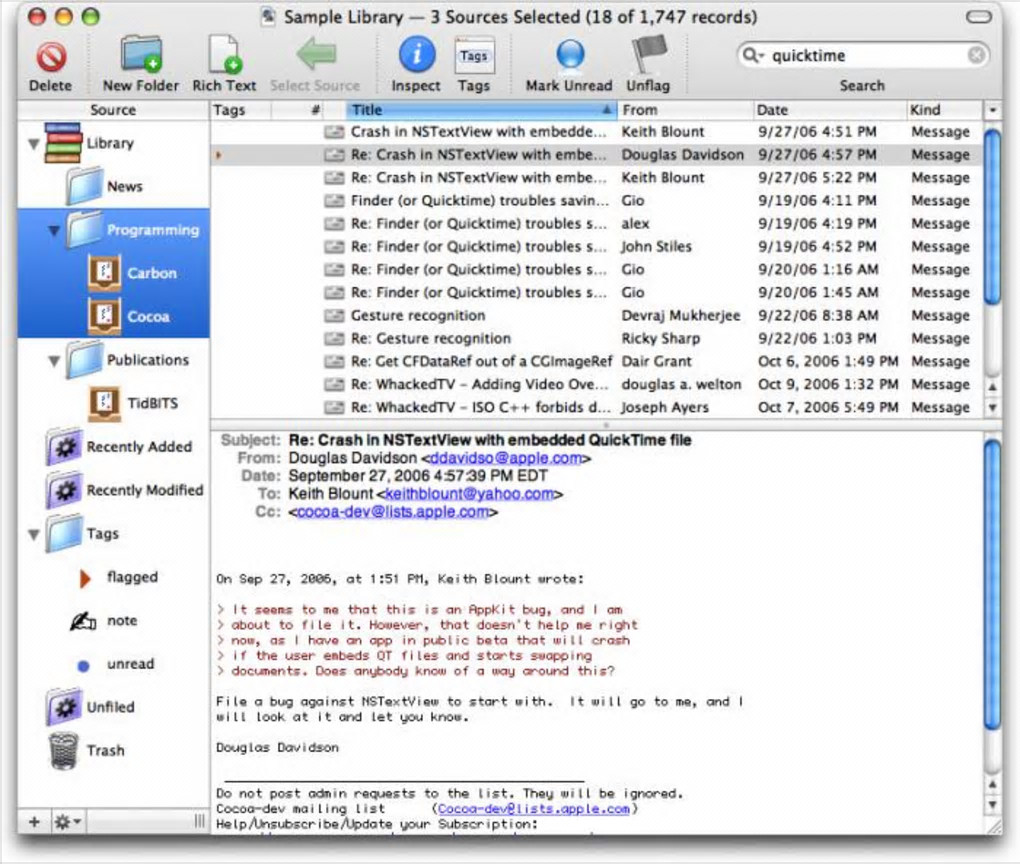Sort records by Tags column
The image size is (1020, 864).
point(241,110)
